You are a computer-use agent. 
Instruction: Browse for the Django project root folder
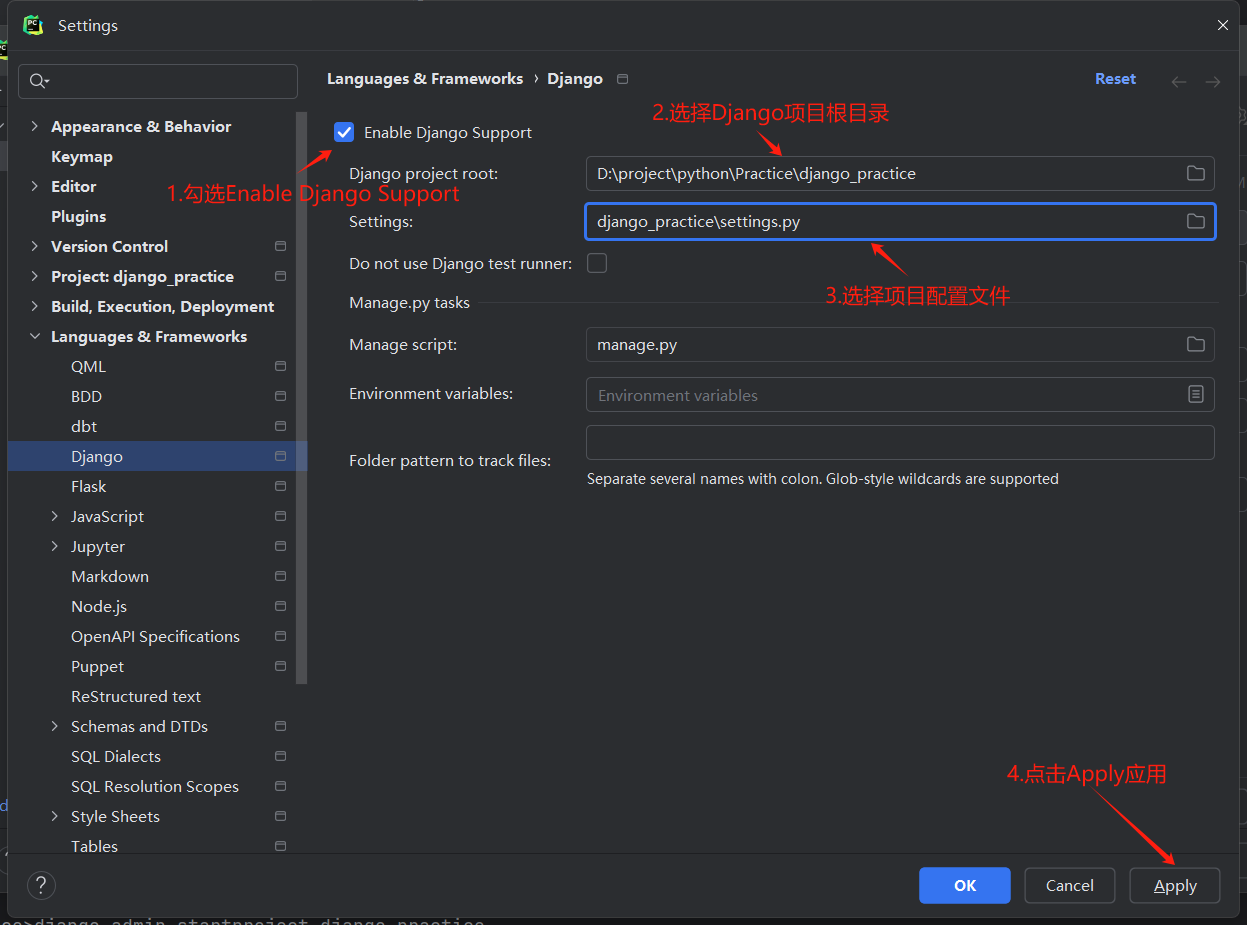point(1195,173)
